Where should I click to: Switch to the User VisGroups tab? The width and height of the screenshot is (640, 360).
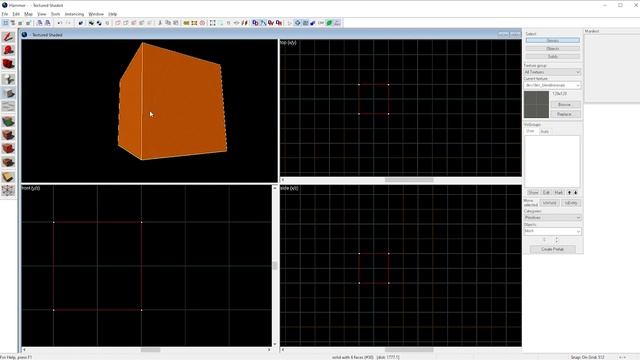(x=530, y=131)
